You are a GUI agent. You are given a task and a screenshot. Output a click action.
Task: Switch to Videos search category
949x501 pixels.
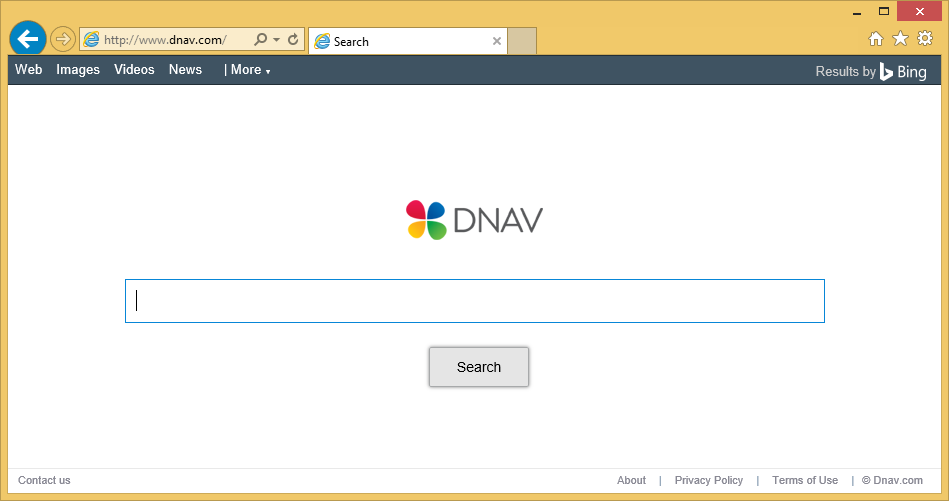[134, 70]
